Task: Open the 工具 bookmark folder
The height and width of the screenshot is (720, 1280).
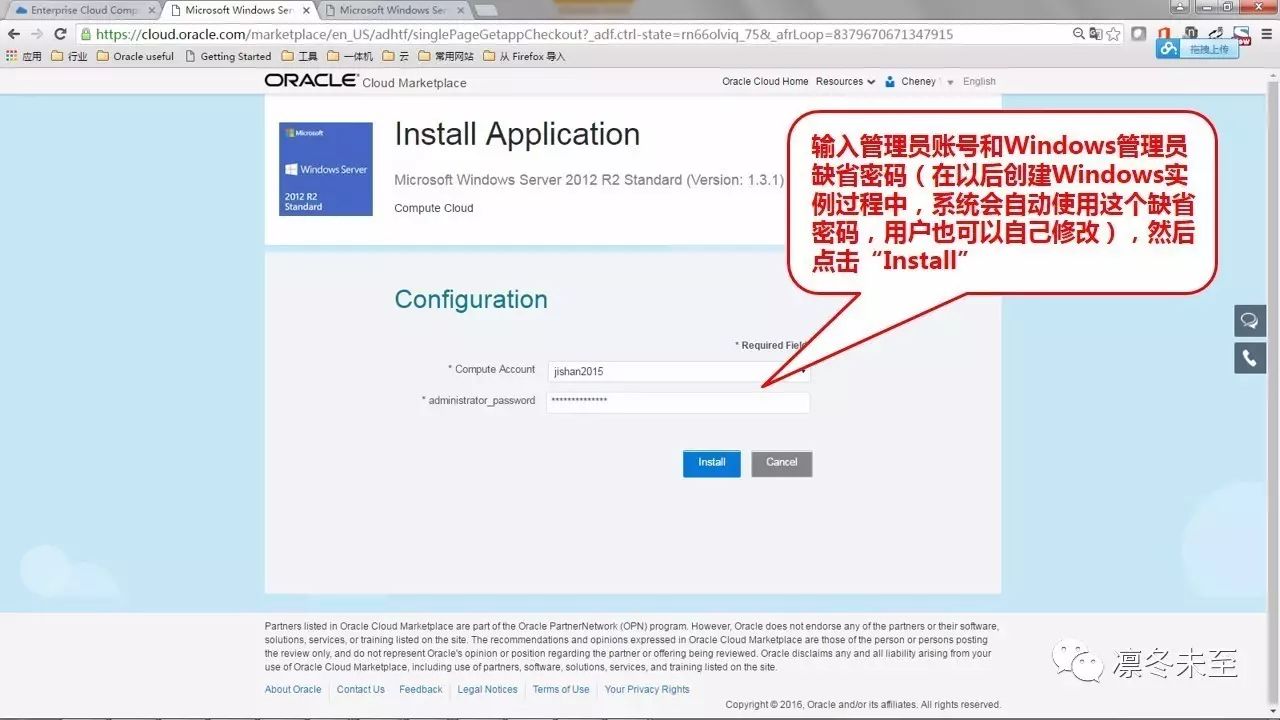Action: [x=299, y=56]
